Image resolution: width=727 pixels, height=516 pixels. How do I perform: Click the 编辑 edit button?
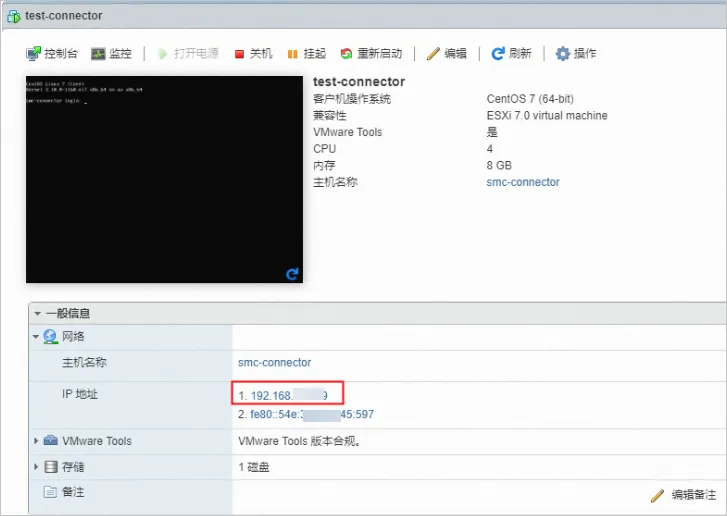click(446, 54)
